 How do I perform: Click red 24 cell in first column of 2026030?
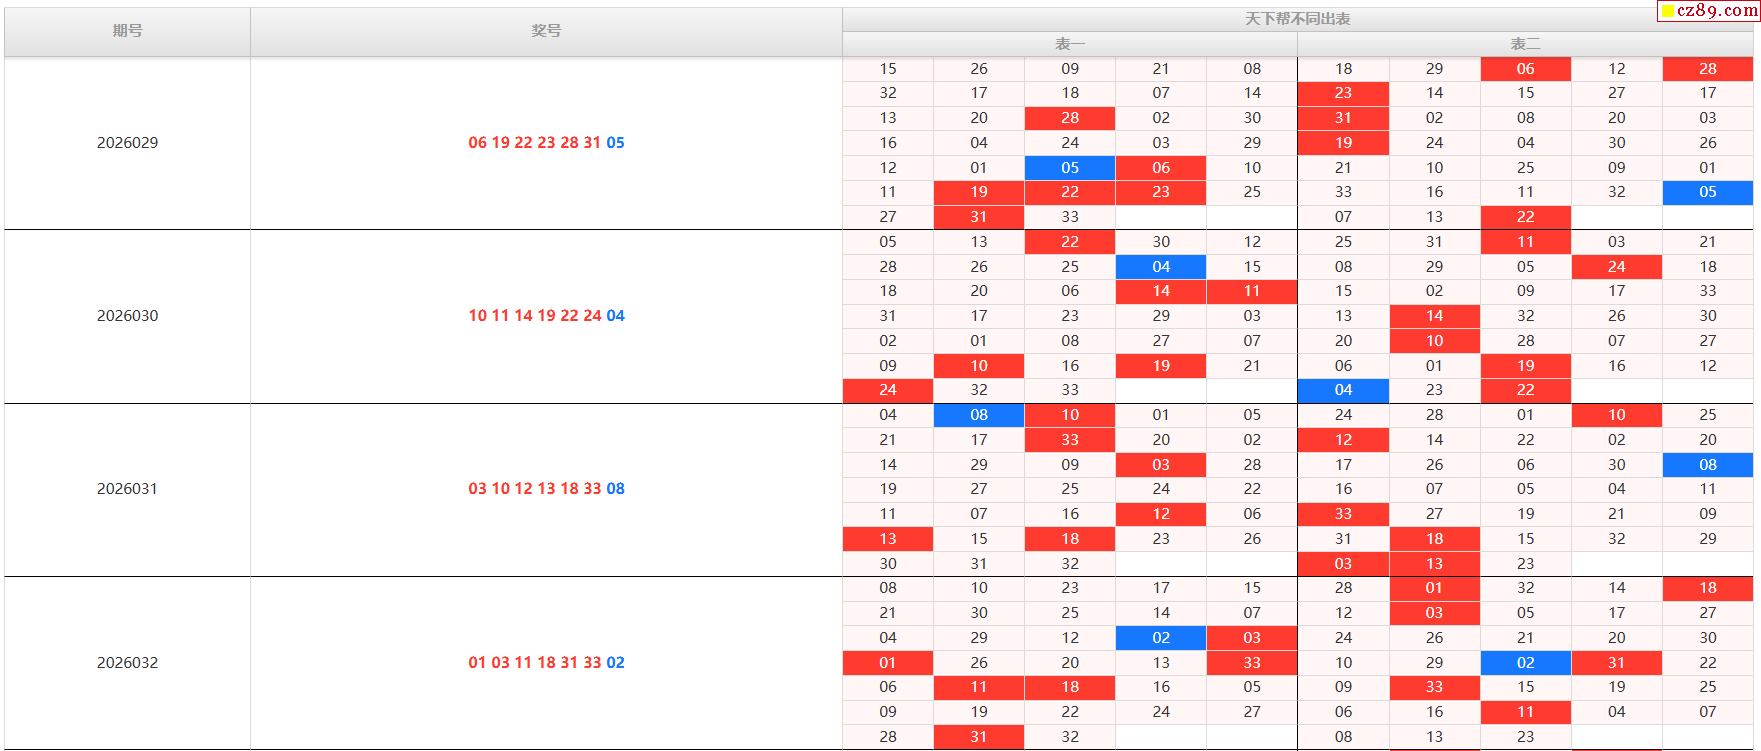[888, 390]
